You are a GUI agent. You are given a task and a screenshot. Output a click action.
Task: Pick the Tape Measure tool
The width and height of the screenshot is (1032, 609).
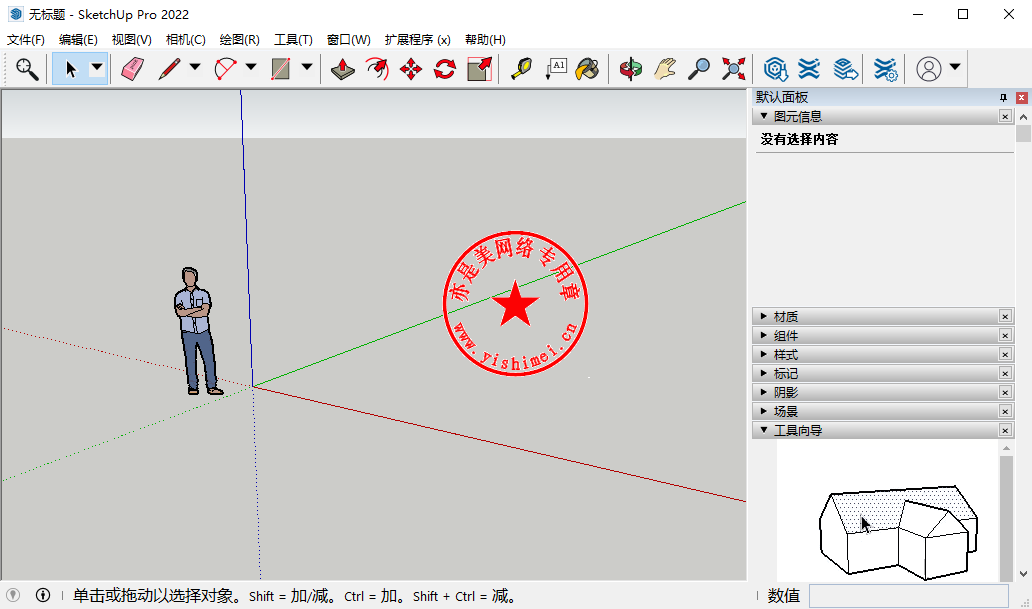(521, 68)
